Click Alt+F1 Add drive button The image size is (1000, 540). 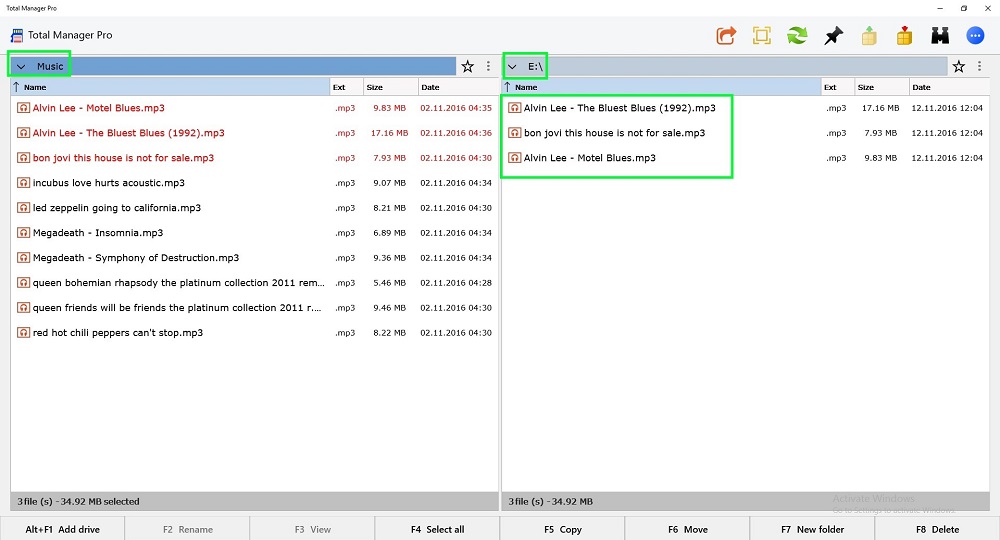(62, 529)
